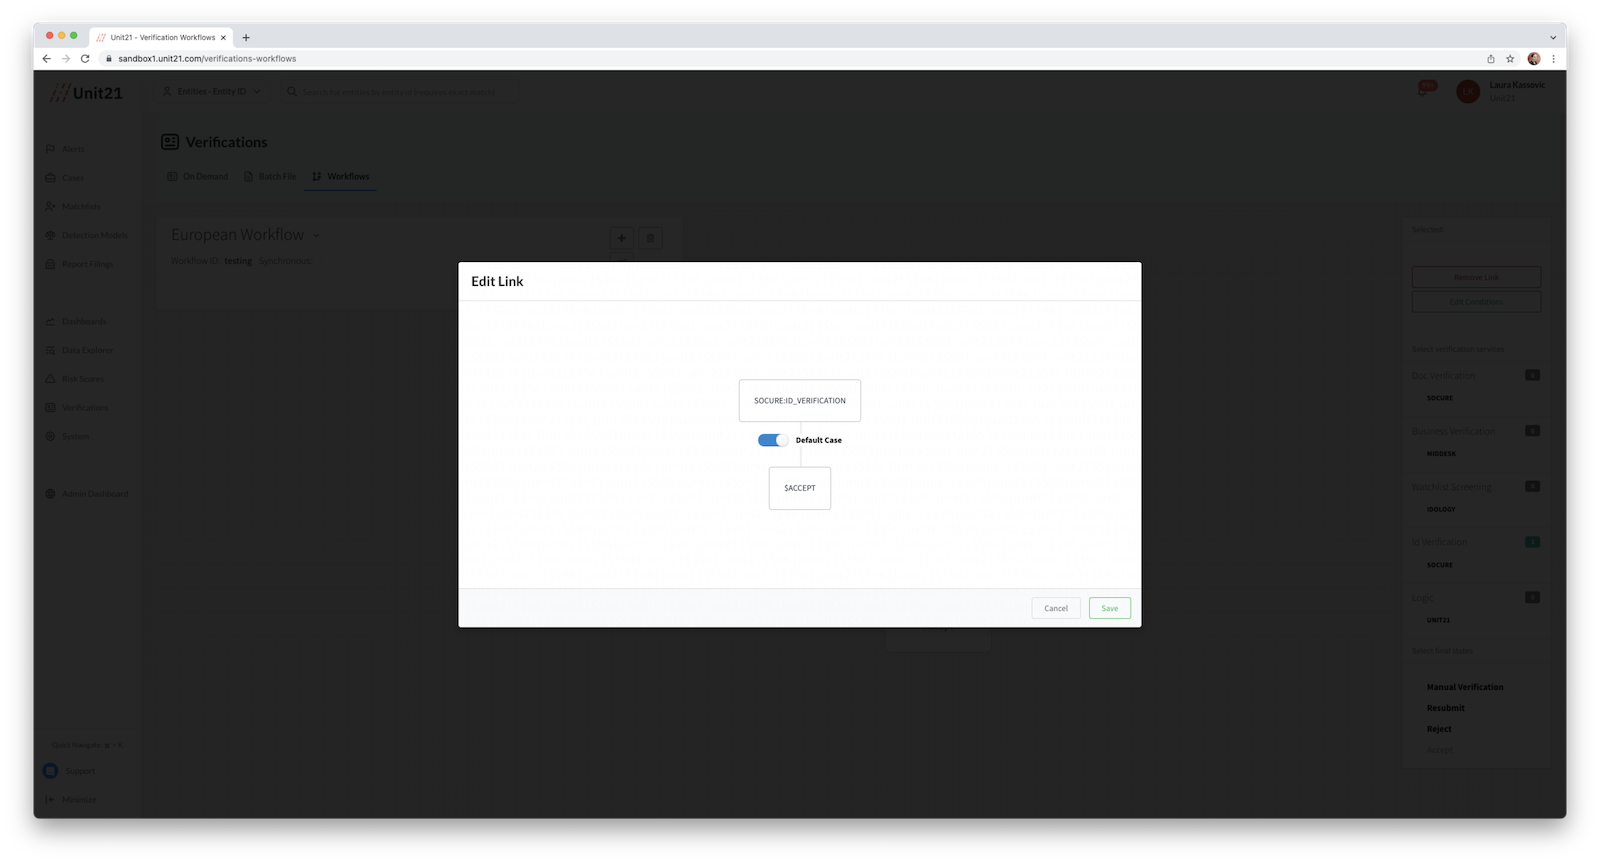The width and height of the screenshot is (1600, 863).
Task: Select the Workflows tab
Action: tap(341, 177)
